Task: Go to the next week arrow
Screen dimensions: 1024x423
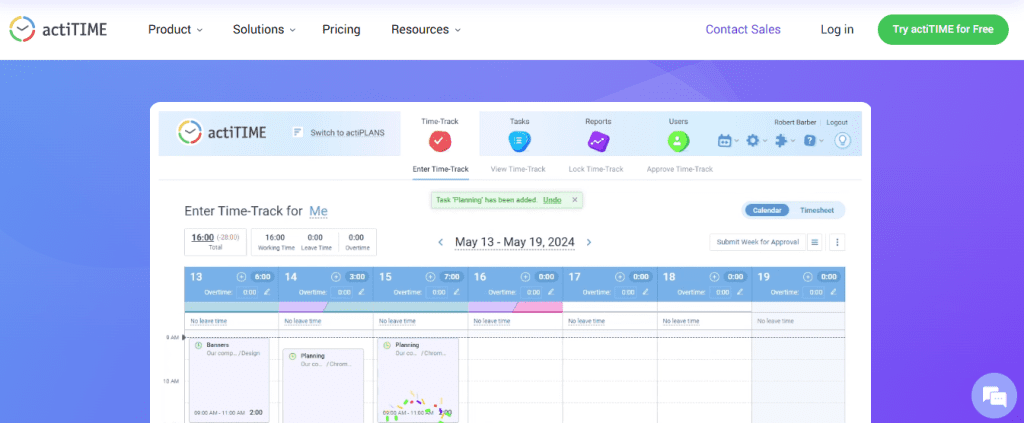Action: pyautogui.click(x=589, y=242)
